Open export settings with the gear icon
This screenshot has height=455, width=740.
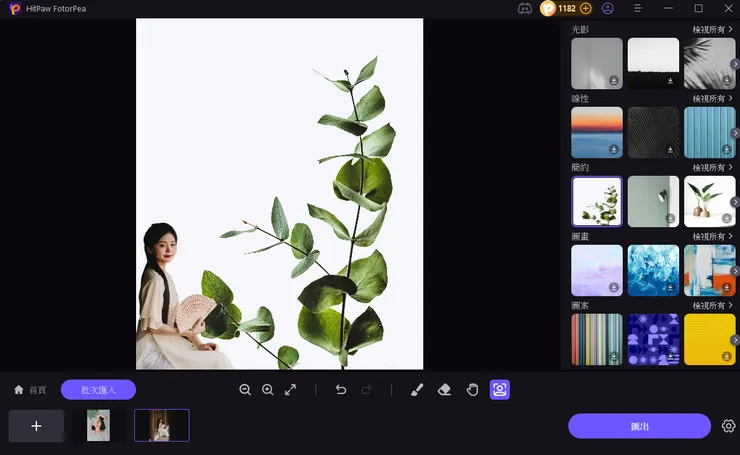[728, 426]
